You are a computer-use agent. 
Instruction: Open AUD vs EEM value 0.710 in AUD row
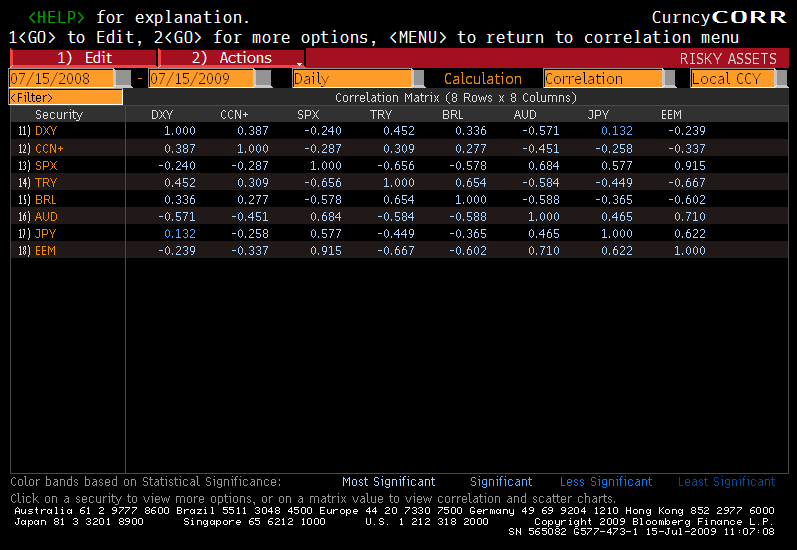click(690, 217)
